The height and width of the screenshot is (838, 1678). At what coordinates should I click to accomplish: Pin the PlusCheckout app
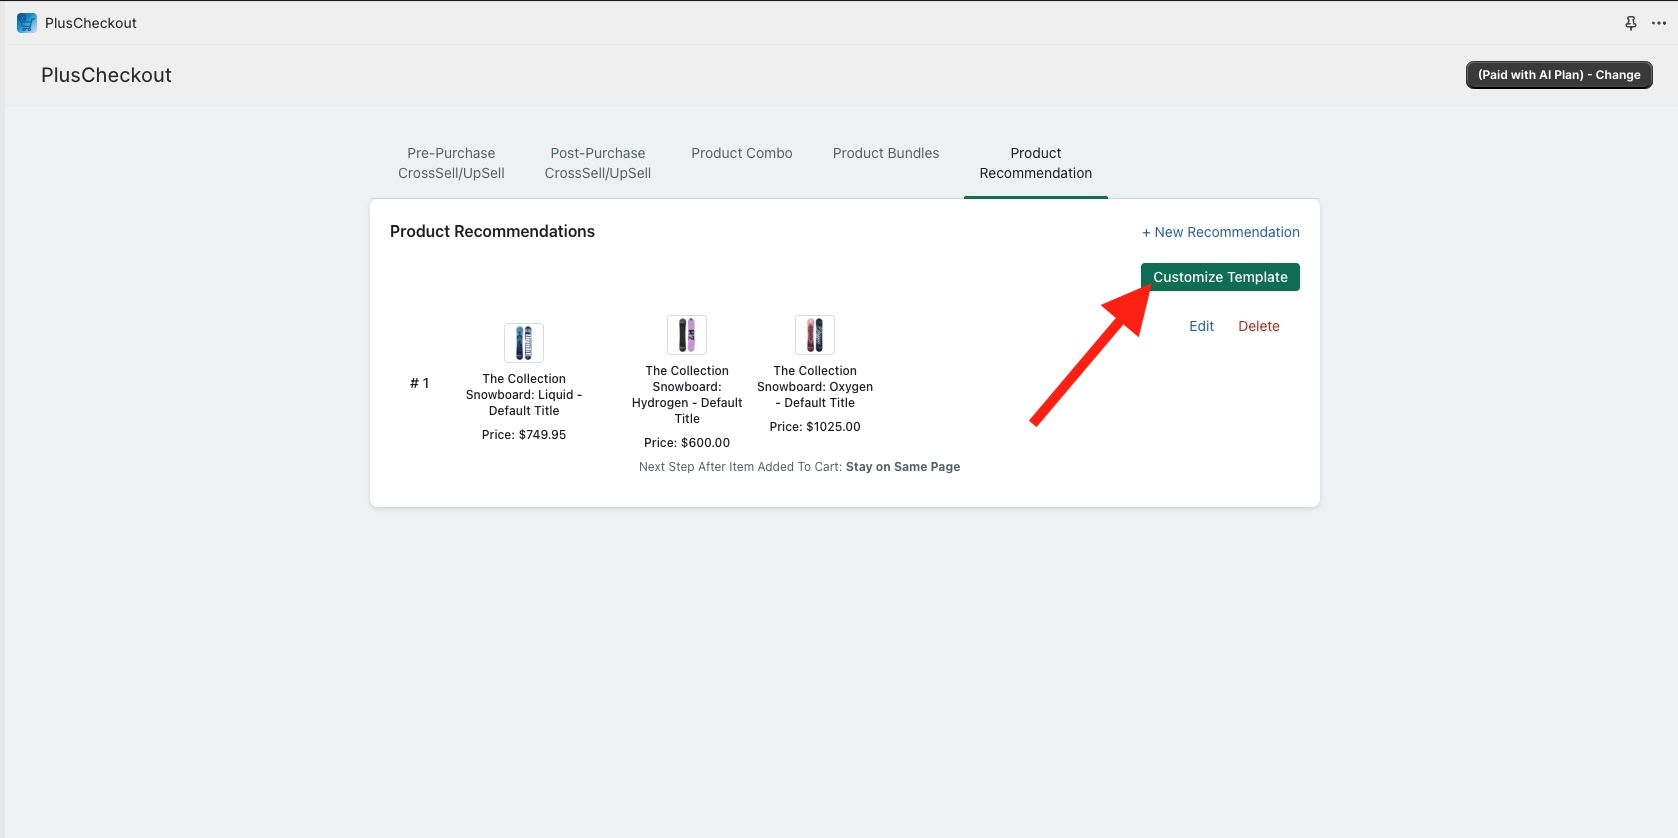(1630, 23)
